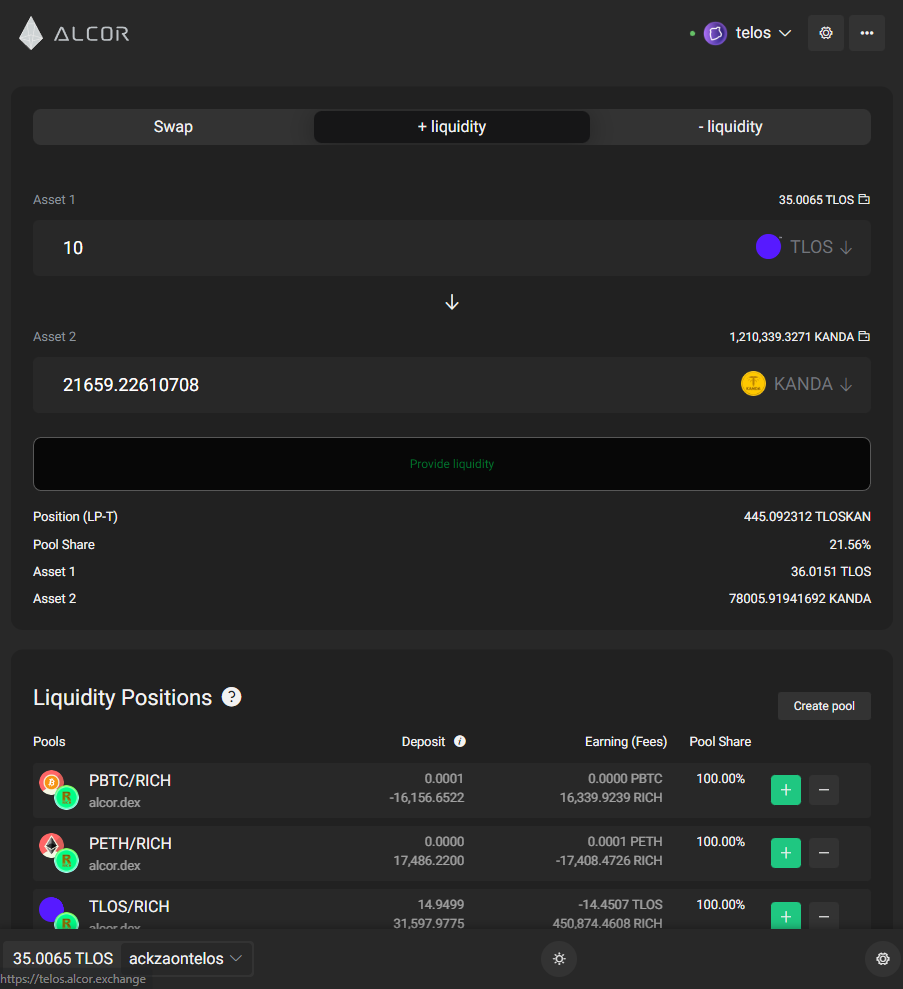Use max KANDA balance wallet icon
The width and height of the screenshot is (903, 989).
tap(864, 336)
